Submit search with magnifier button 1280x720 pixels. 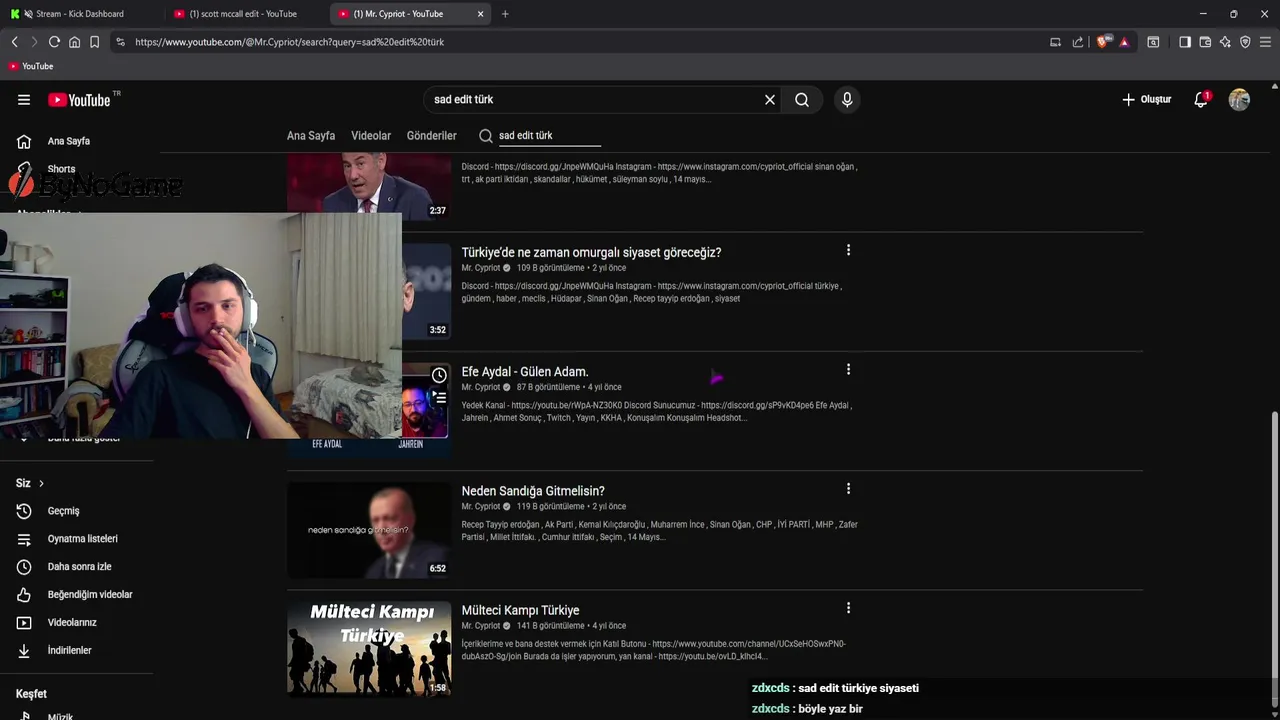point(802,100)
